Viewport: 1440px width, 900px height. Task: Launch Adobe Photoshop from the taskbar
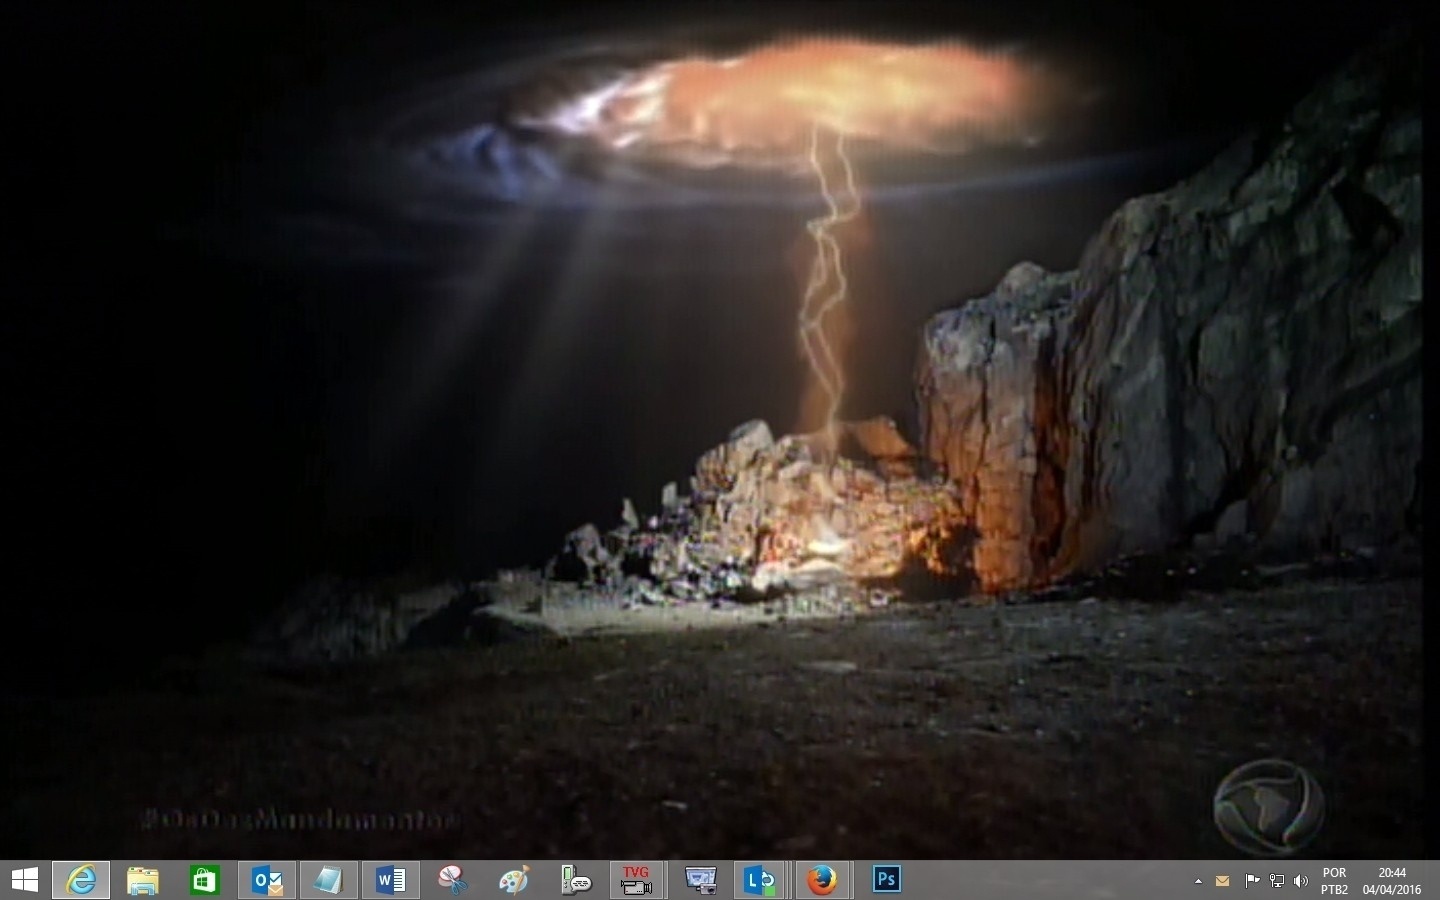[x=886, y=880]
